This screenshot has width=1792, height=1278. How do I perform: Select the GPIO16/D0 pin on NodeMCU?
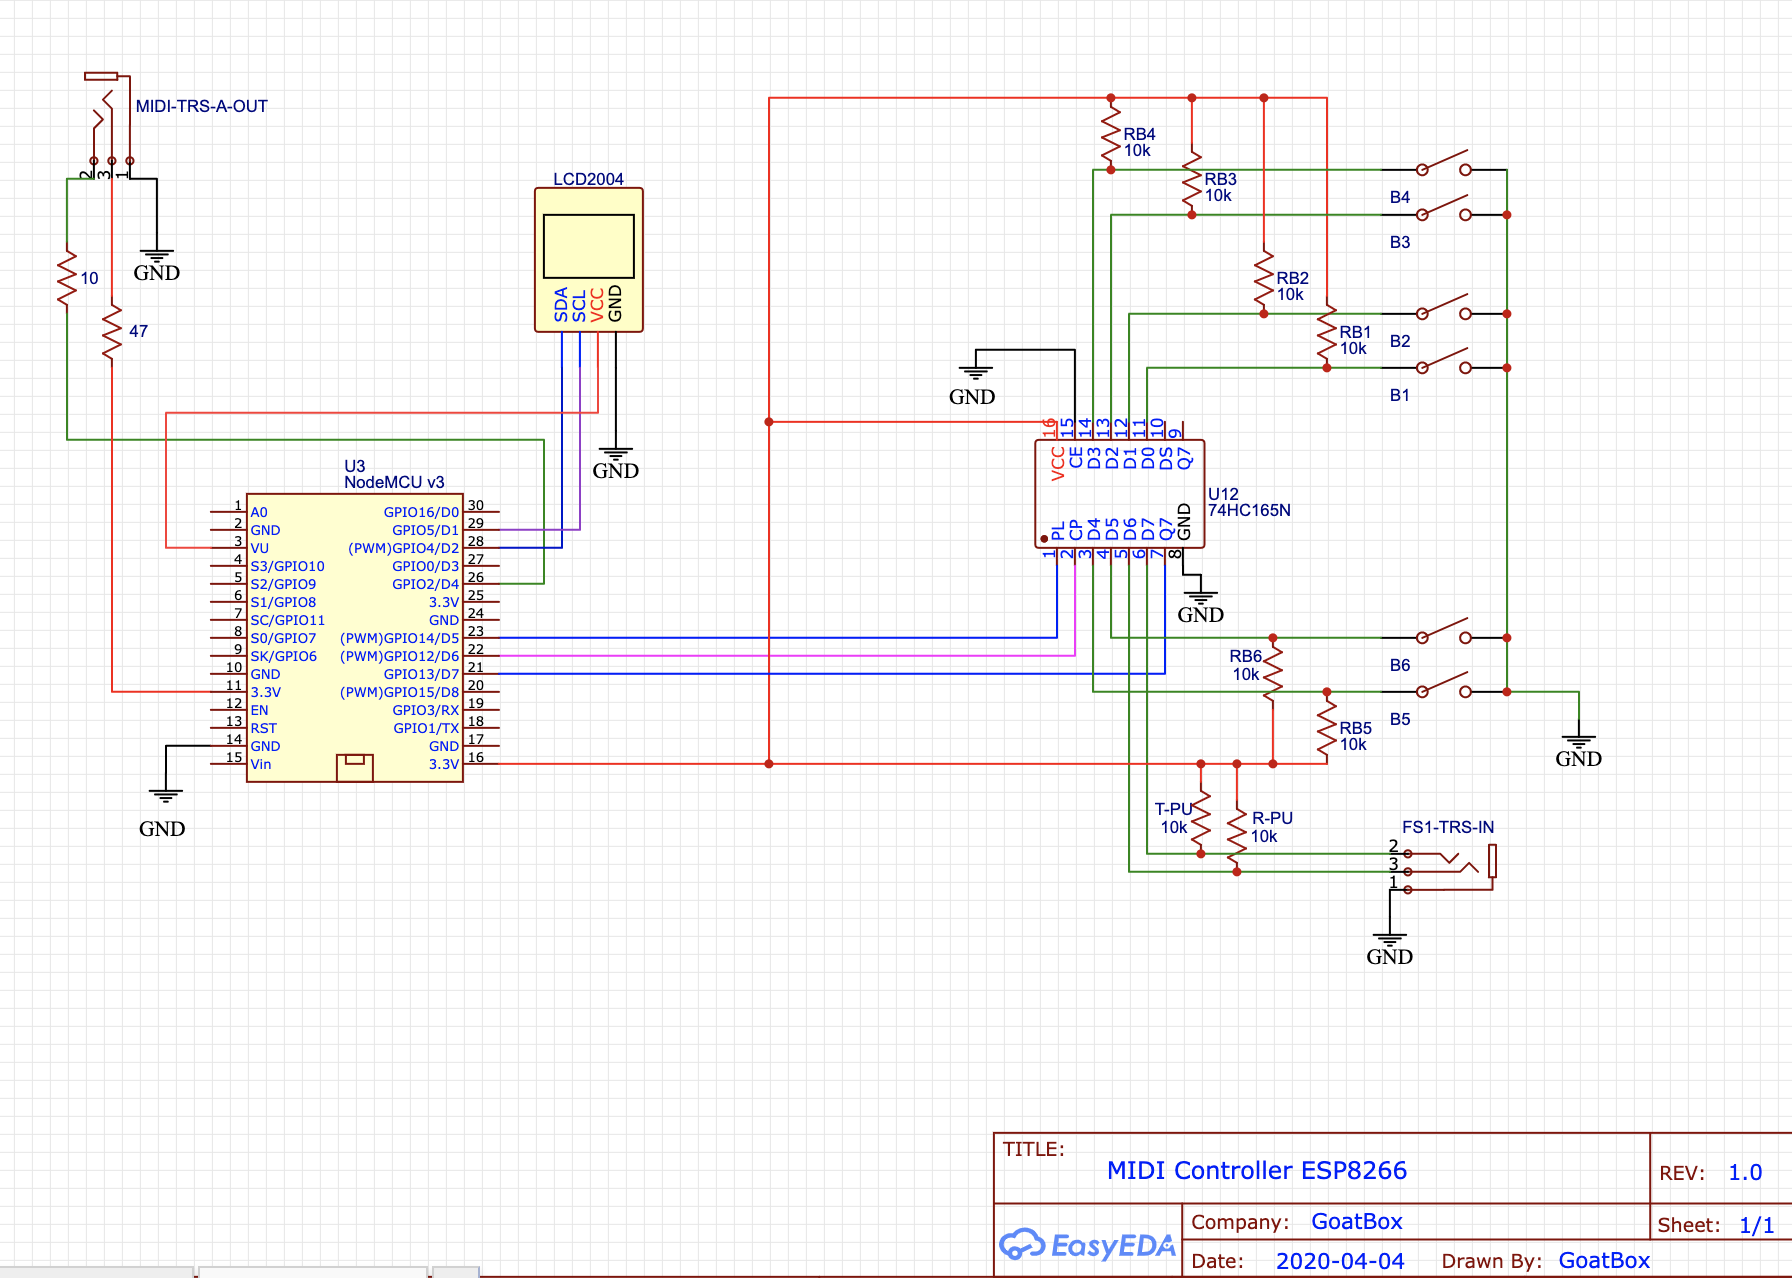pos(421,512)
